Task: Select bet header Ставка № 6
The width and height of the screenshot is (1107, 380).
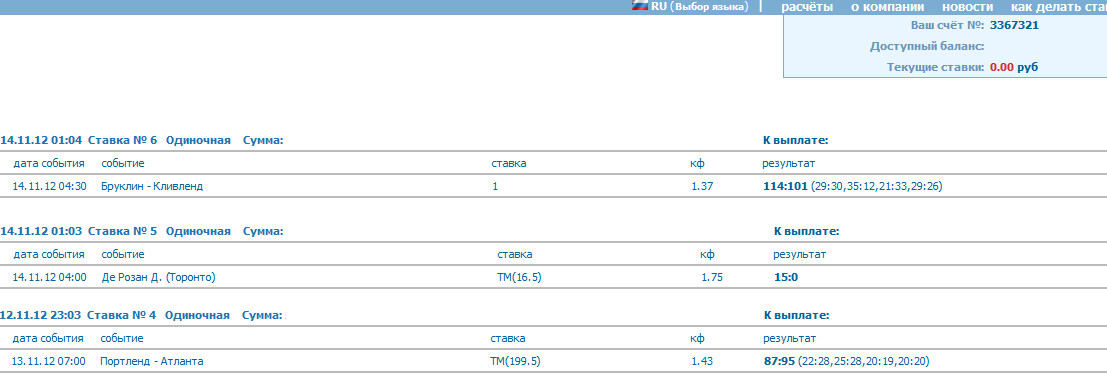Action: click(123, 140)
